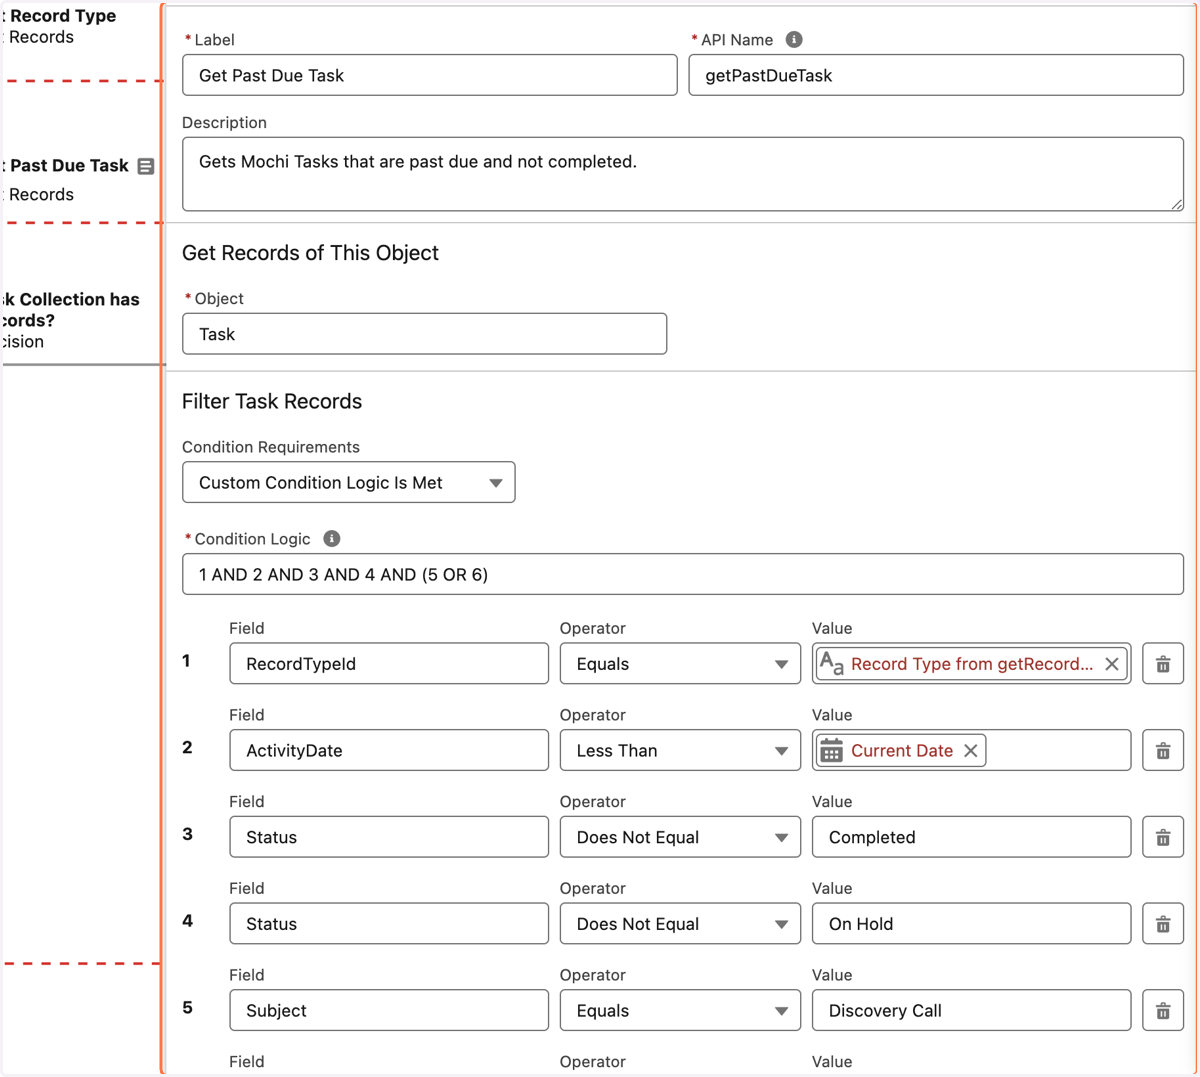Screen dimensions: 1200x1077
Task: Open Operator dropdown for Status Completed condition
Action: (x=680, y=837)
